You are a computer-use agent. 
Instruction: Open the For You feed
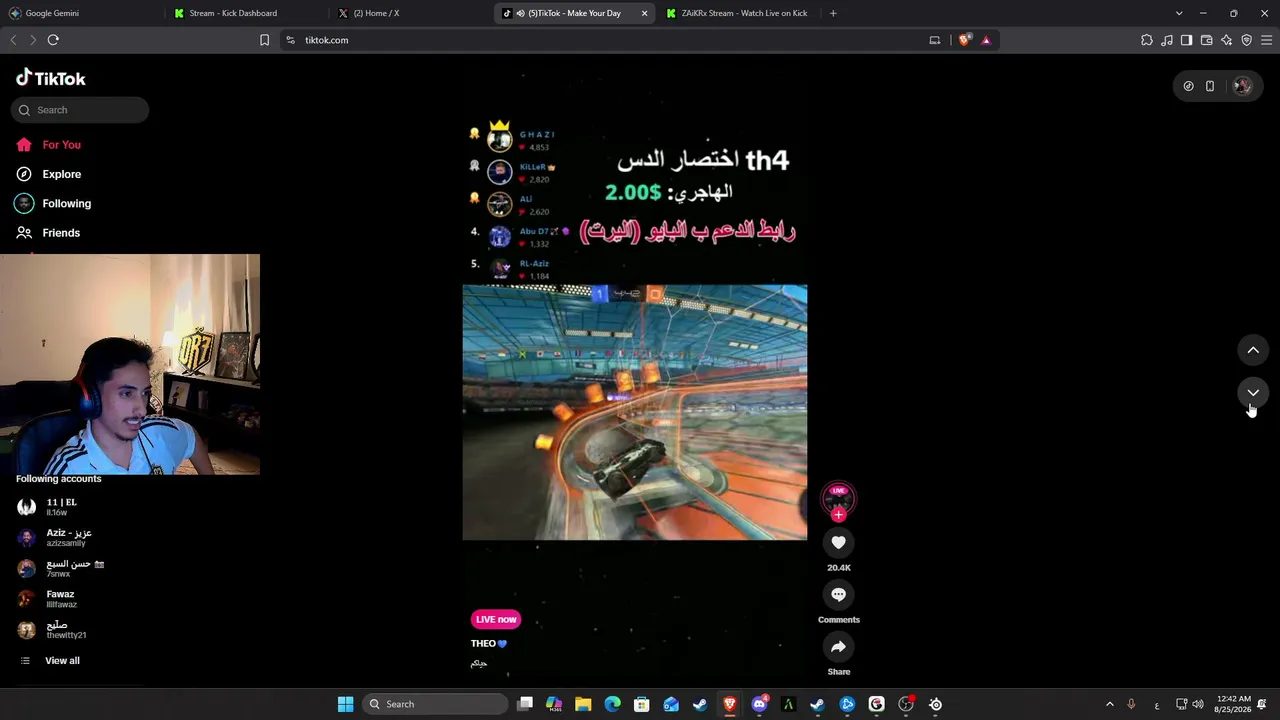(61, 145)
